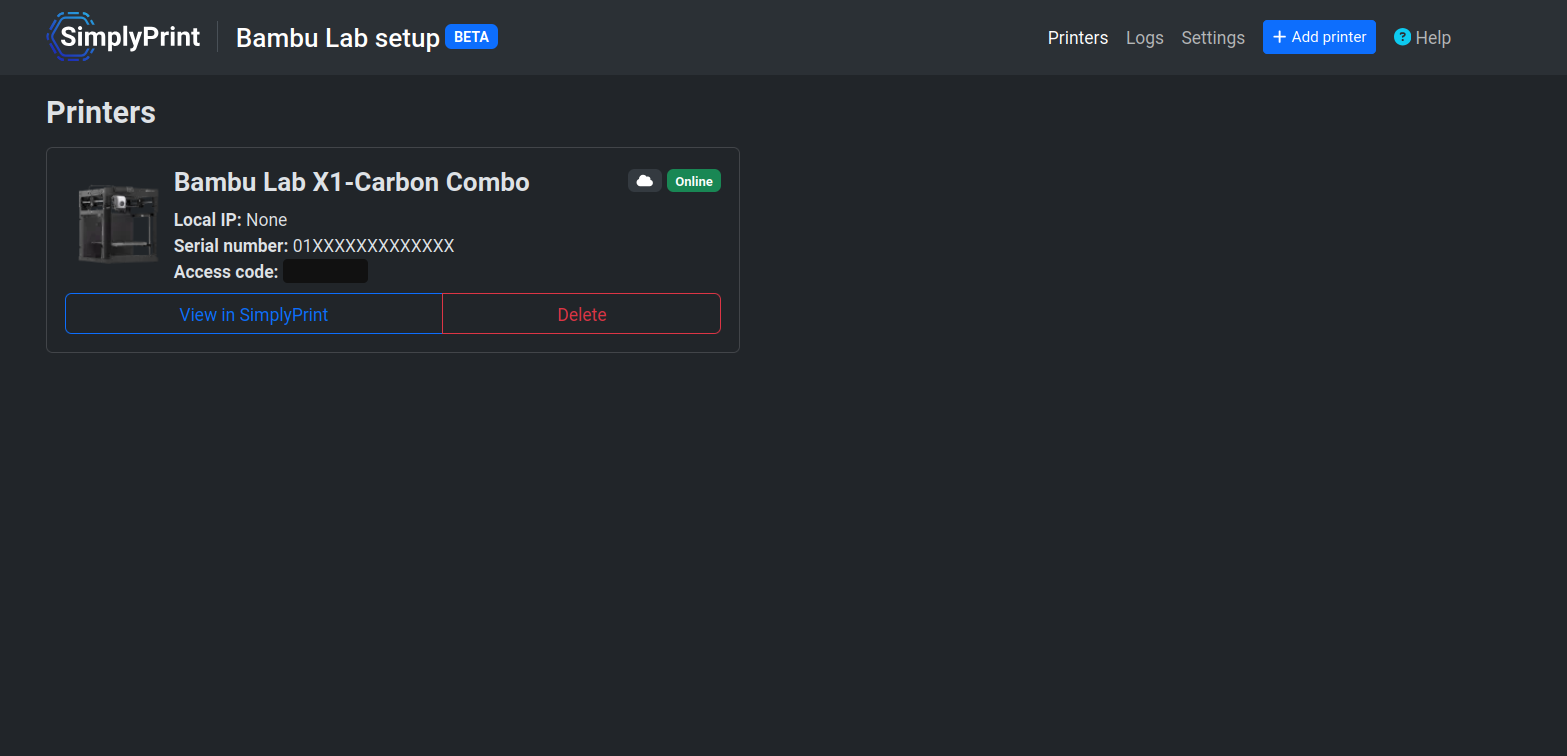Click View in SimplyPrint button
1567x756 pixels.
(254, 314)
